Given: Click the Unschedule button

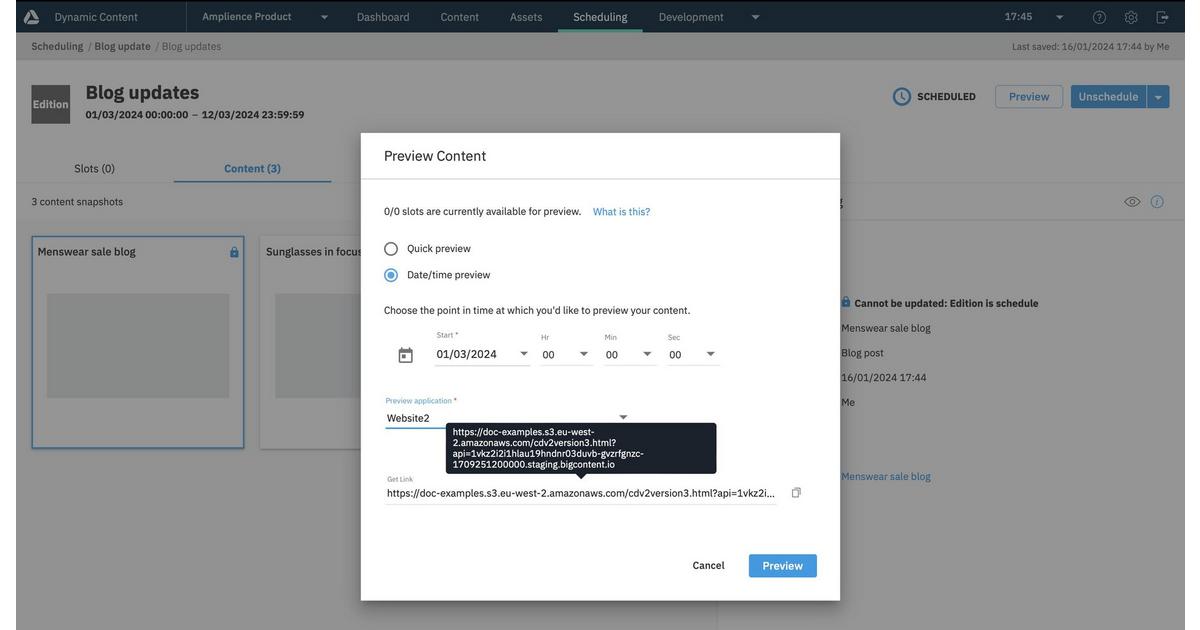Looking at the screenshot, I should (x=1108, y=97).
